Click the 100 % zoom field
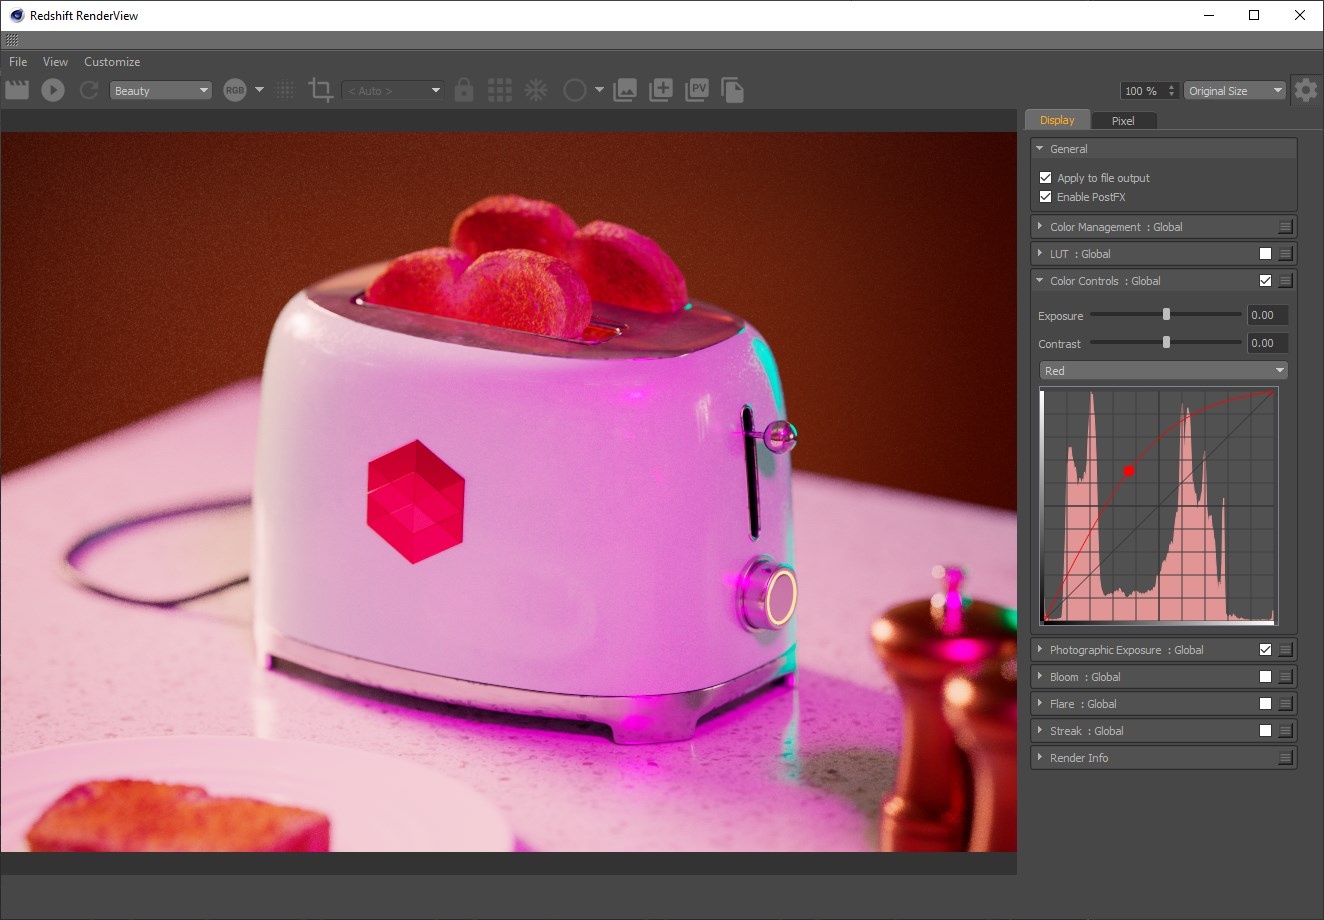Image resolution: width=1324 pixels, height=920 pixels. (x=1143, y=90)
